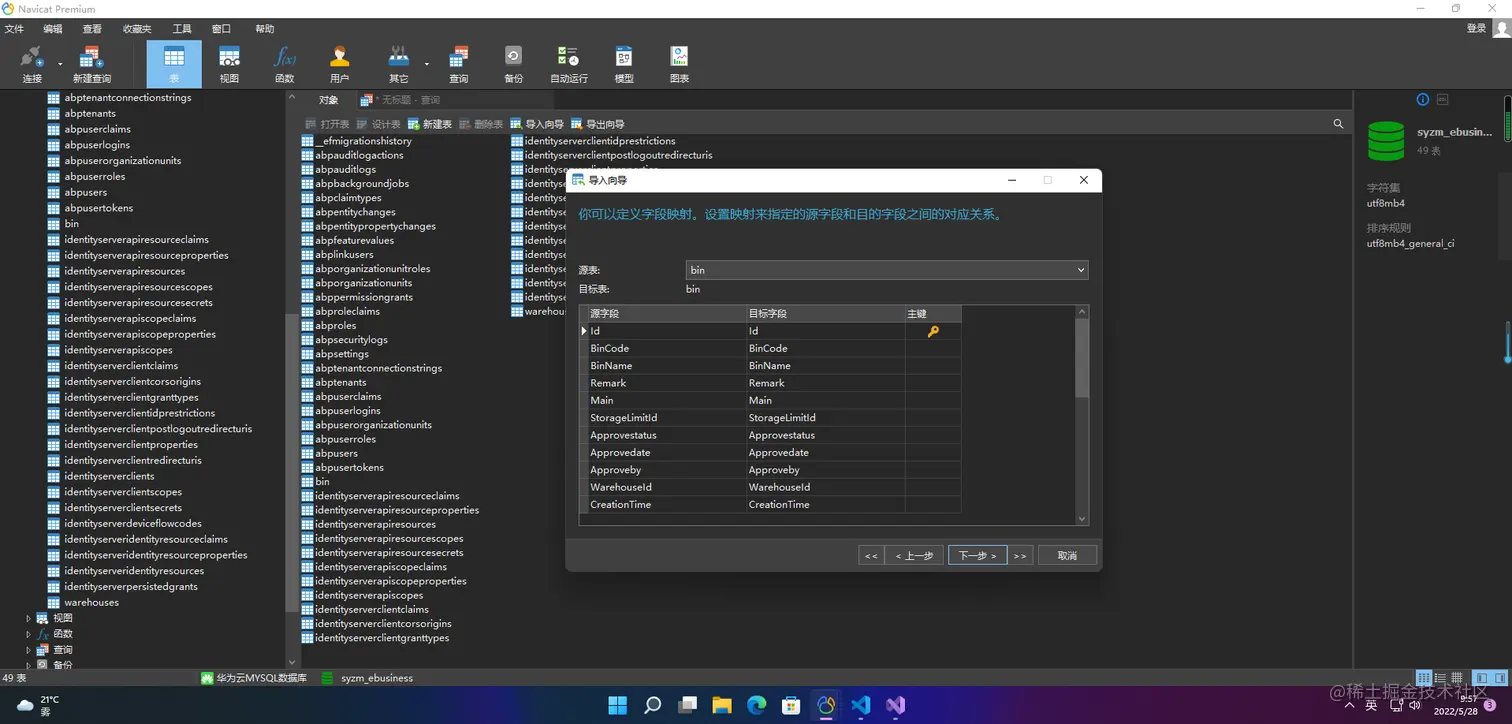Screen dimensions: 1512x724
Task: Click the primary key icon in the Id row
Action: tap(933, 331)
